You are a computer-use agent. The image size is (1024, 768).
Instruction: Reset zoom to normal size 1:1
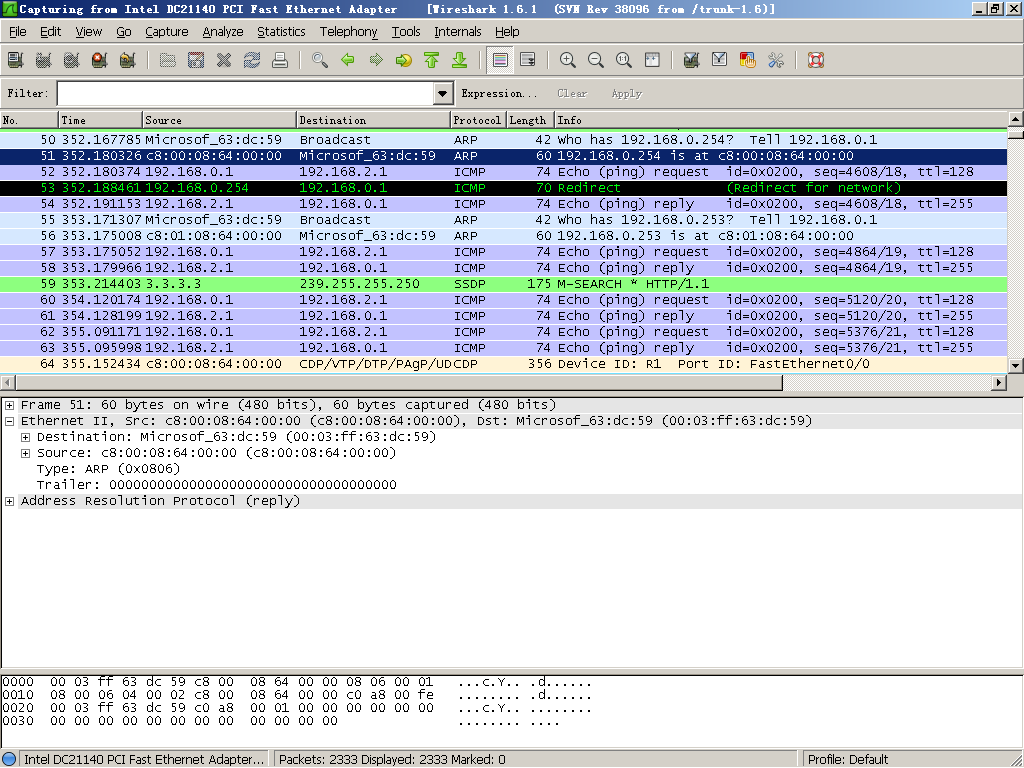[x=624, y=60]
